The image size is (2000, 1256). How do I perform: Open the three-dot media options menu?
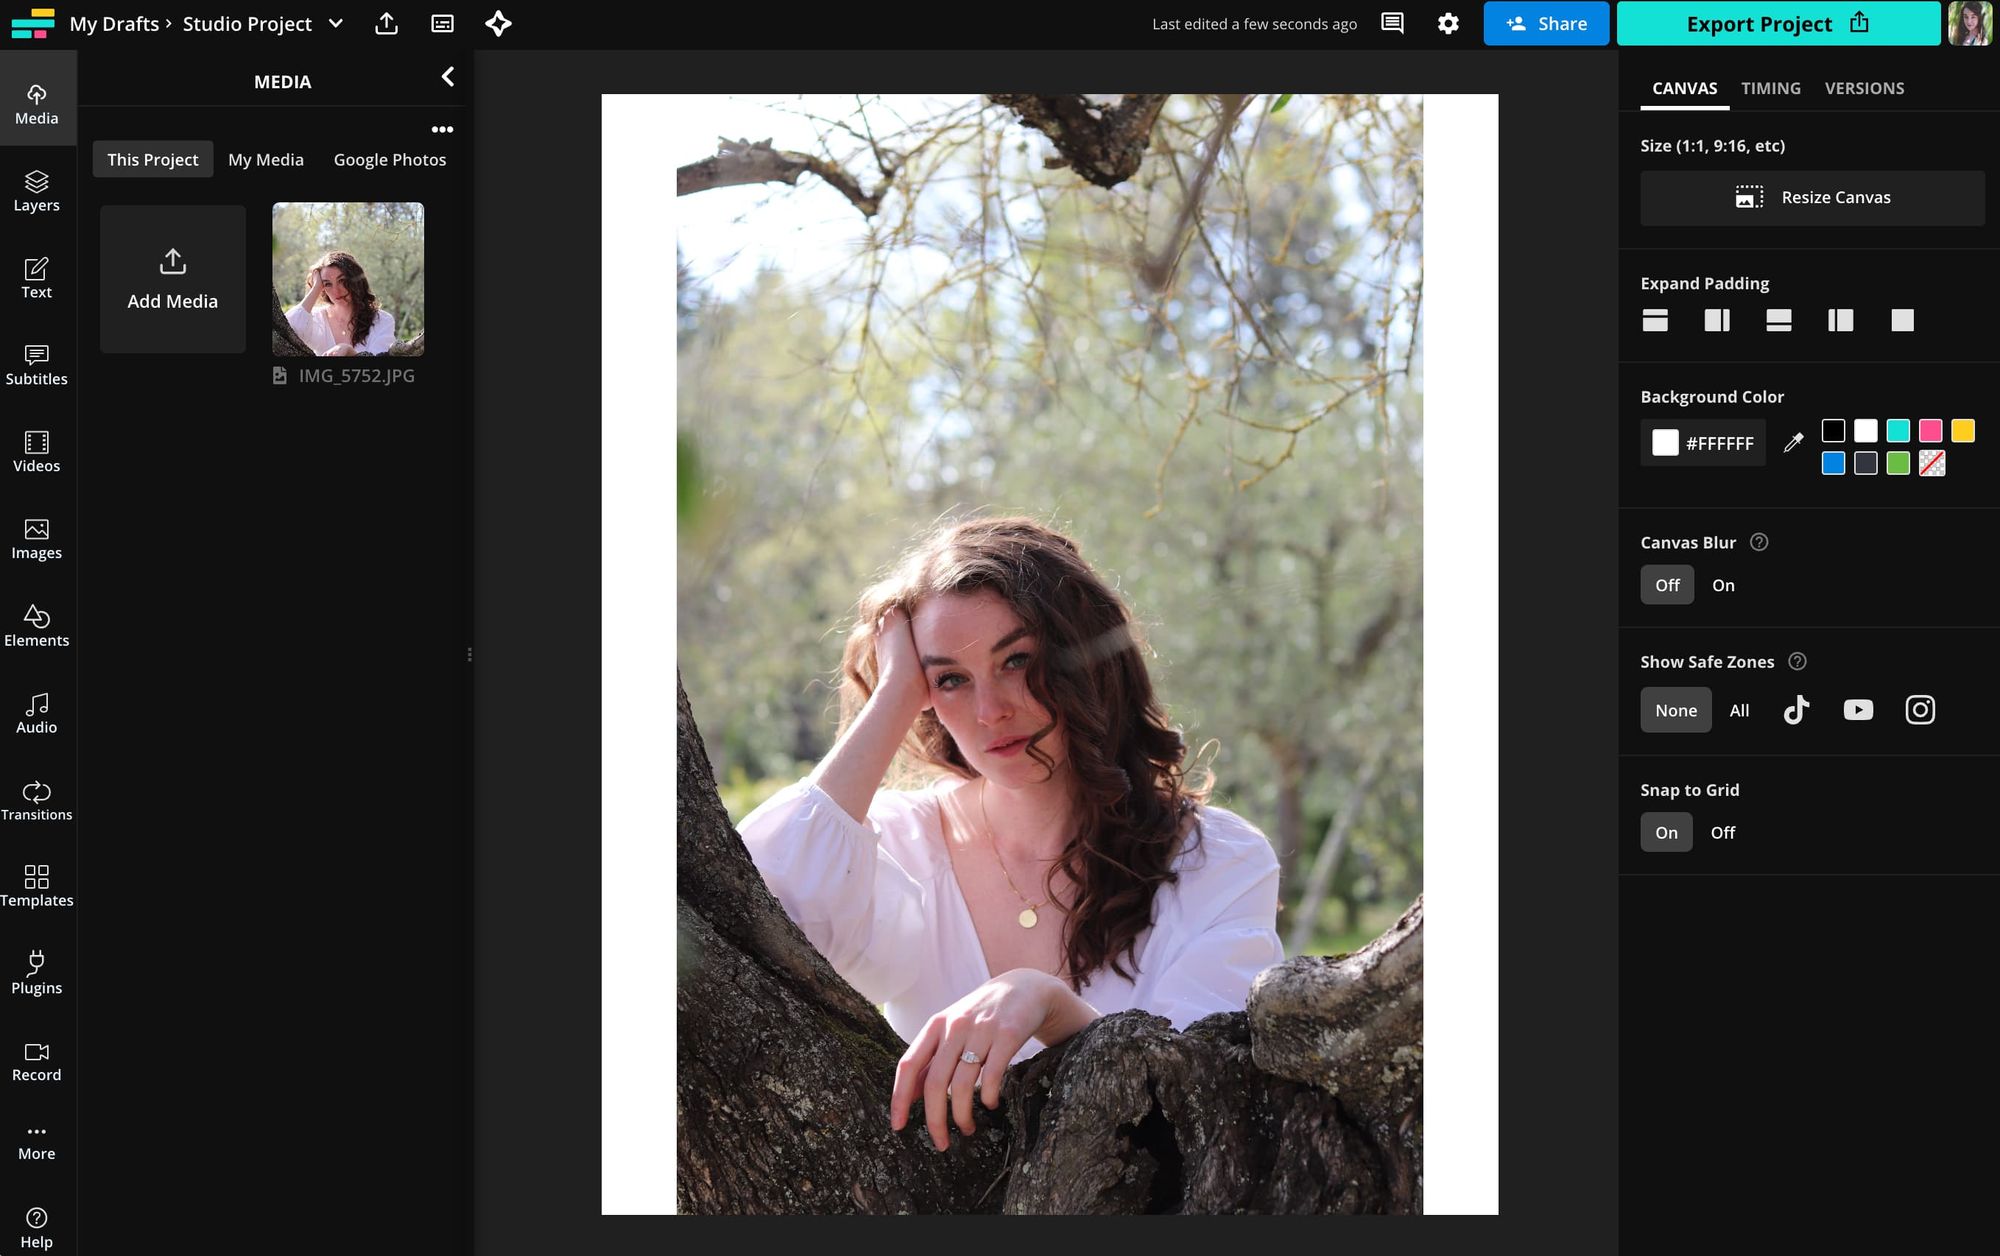coord(442,130)
